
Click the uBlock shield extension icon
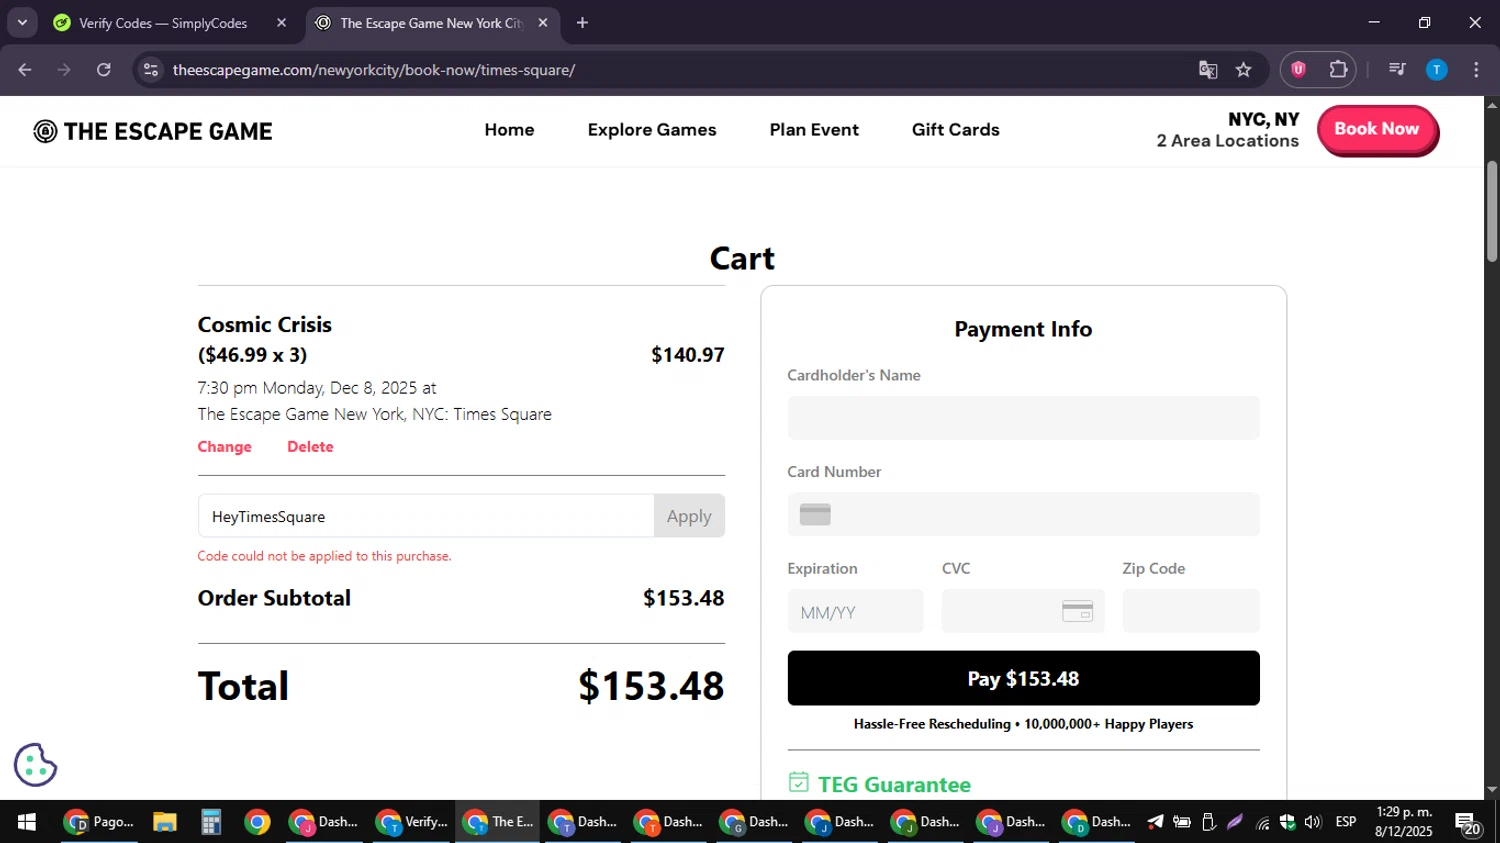(1298, 70)
